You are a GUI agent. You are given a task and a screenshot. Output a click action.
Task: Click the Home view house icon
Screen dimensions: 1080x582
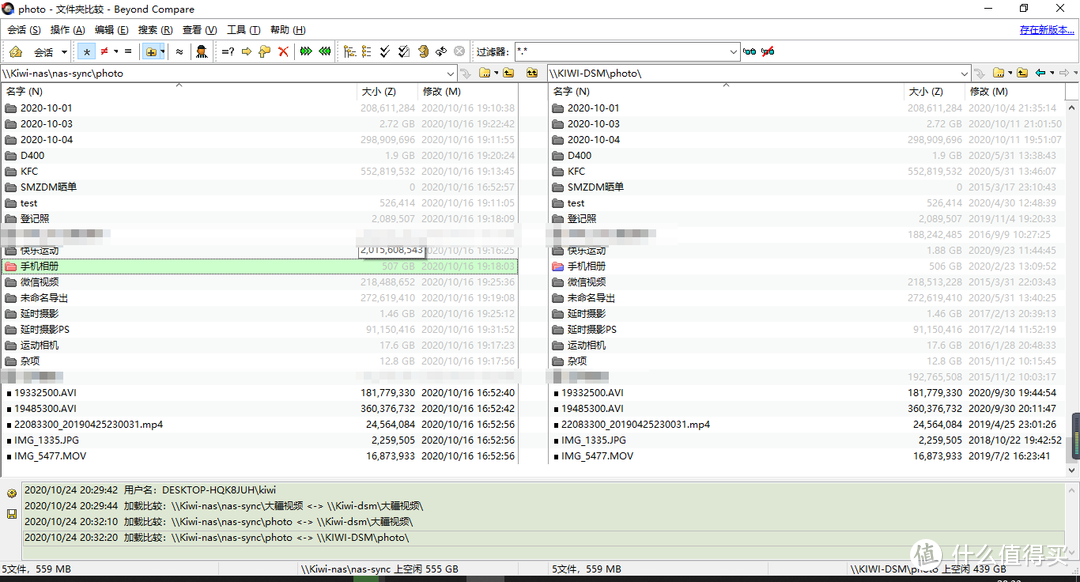(x=16, y=52)
